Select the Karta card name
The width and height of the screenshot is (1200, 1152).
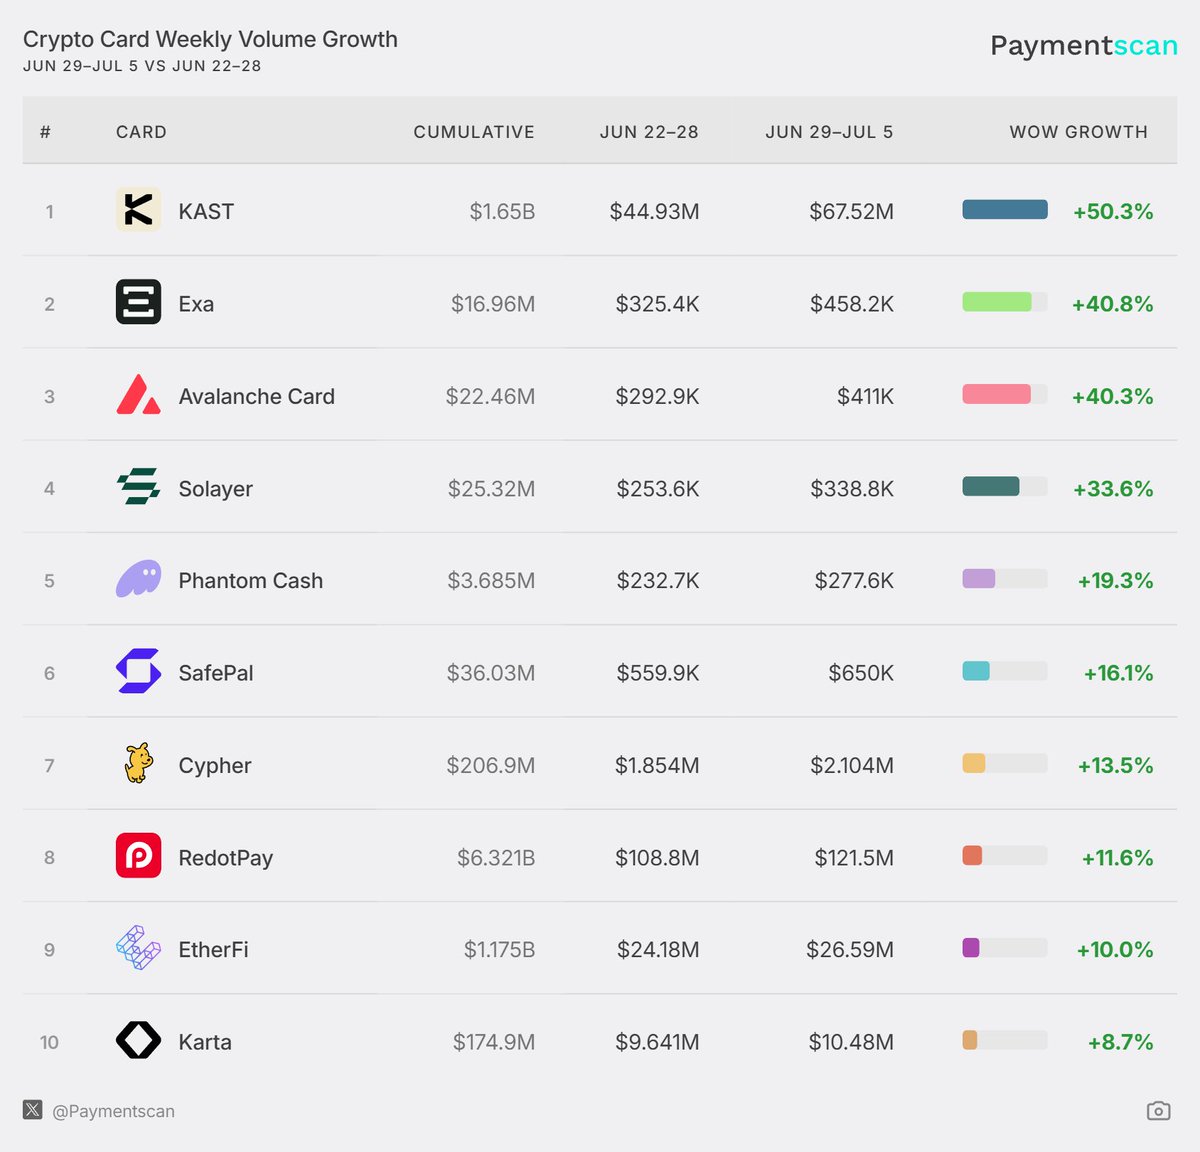205,1042
